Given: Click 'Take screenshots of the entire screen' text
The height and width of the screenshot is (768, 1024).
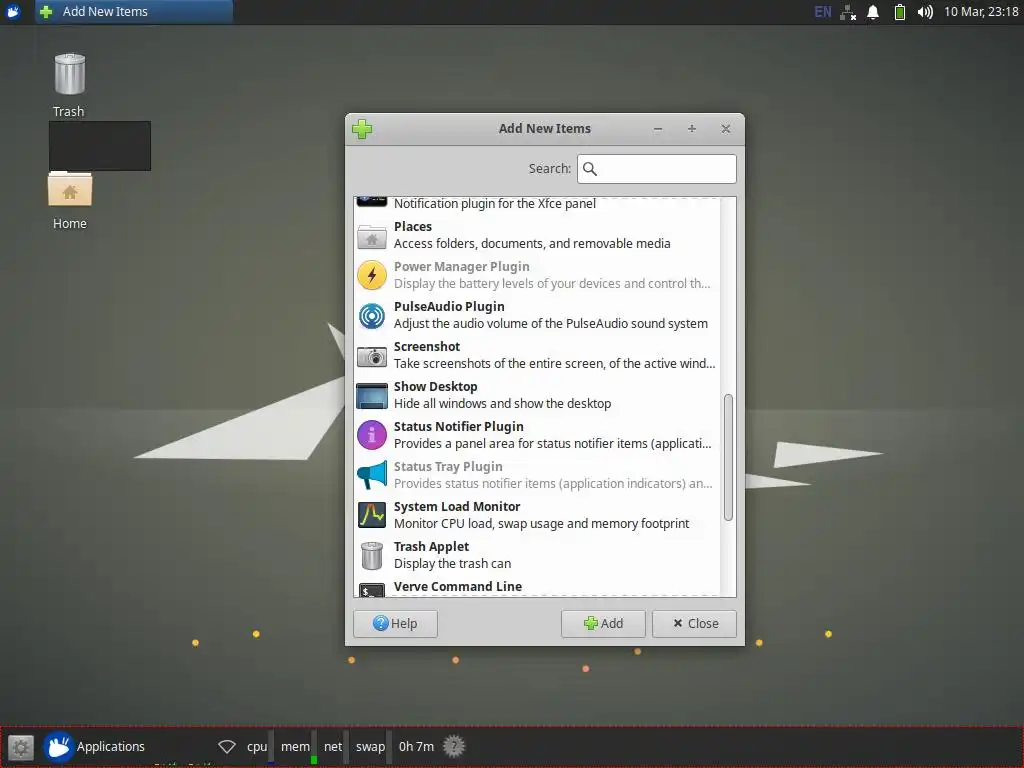Looking at the screenshot, I should [x=554, y=364].
